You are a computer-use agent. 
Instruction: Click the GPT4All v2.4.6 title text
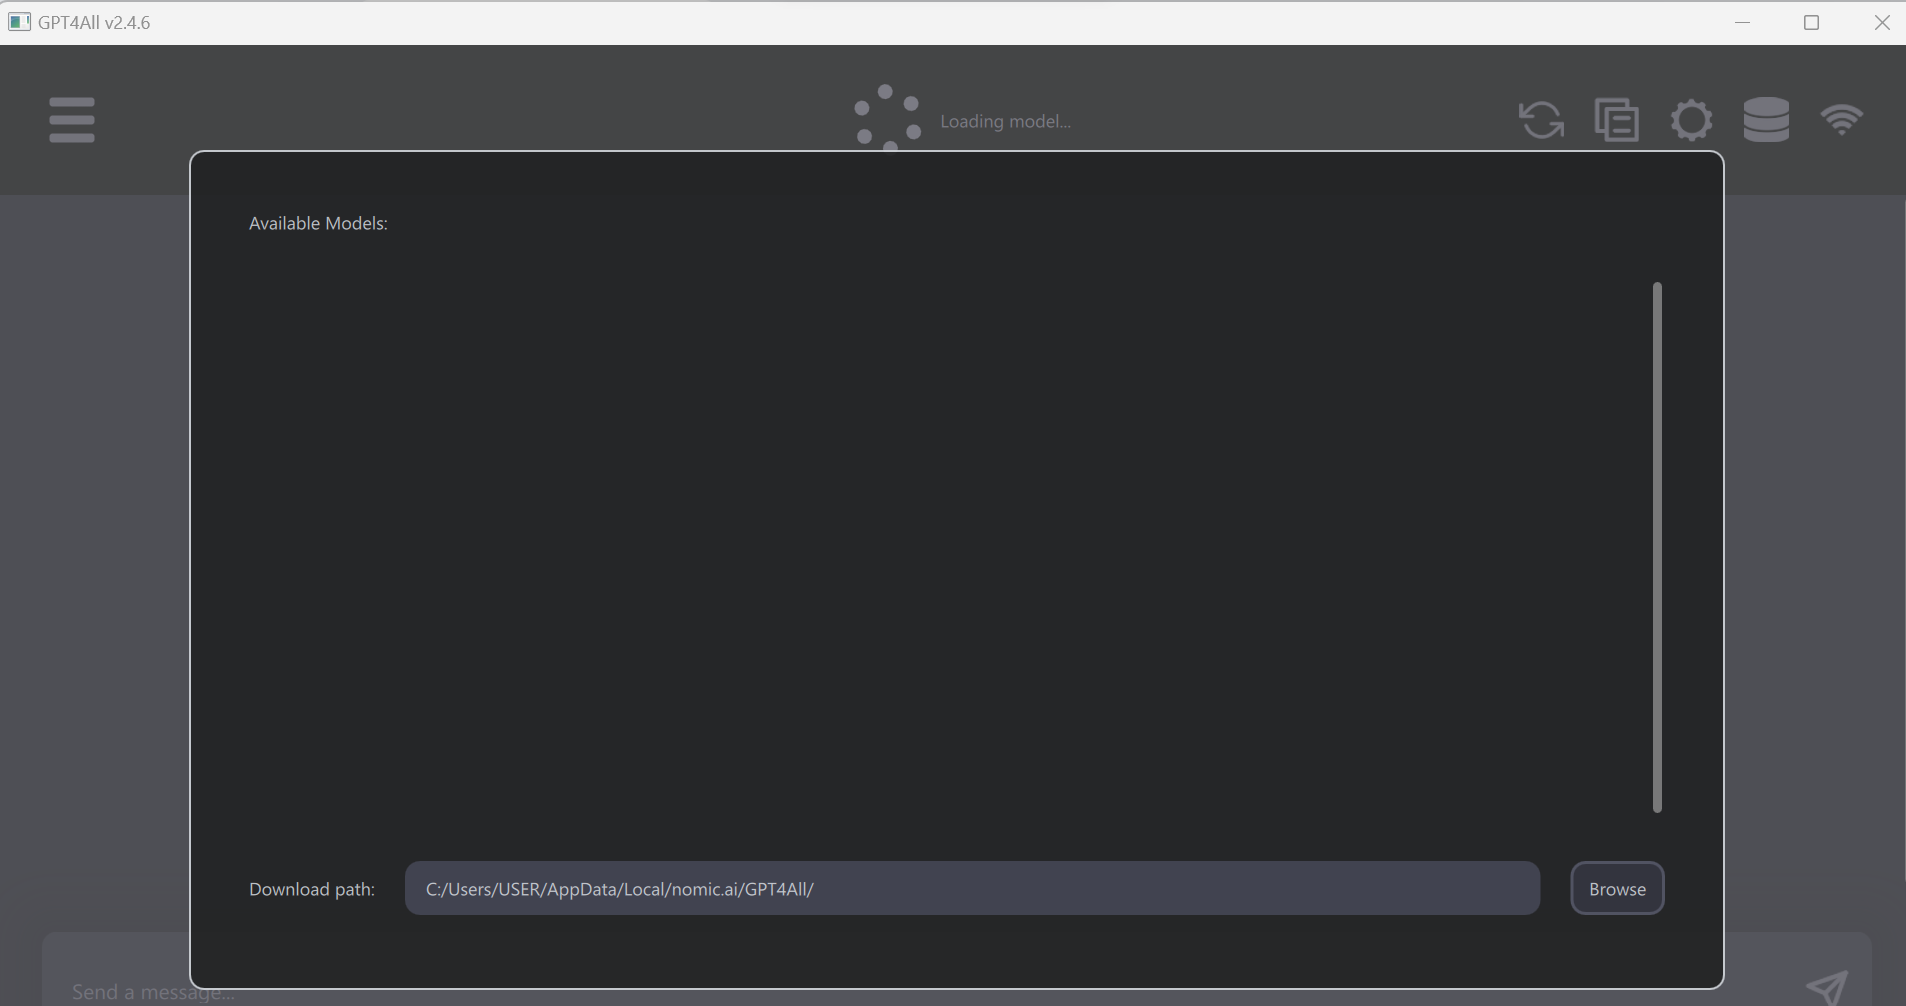93,21
